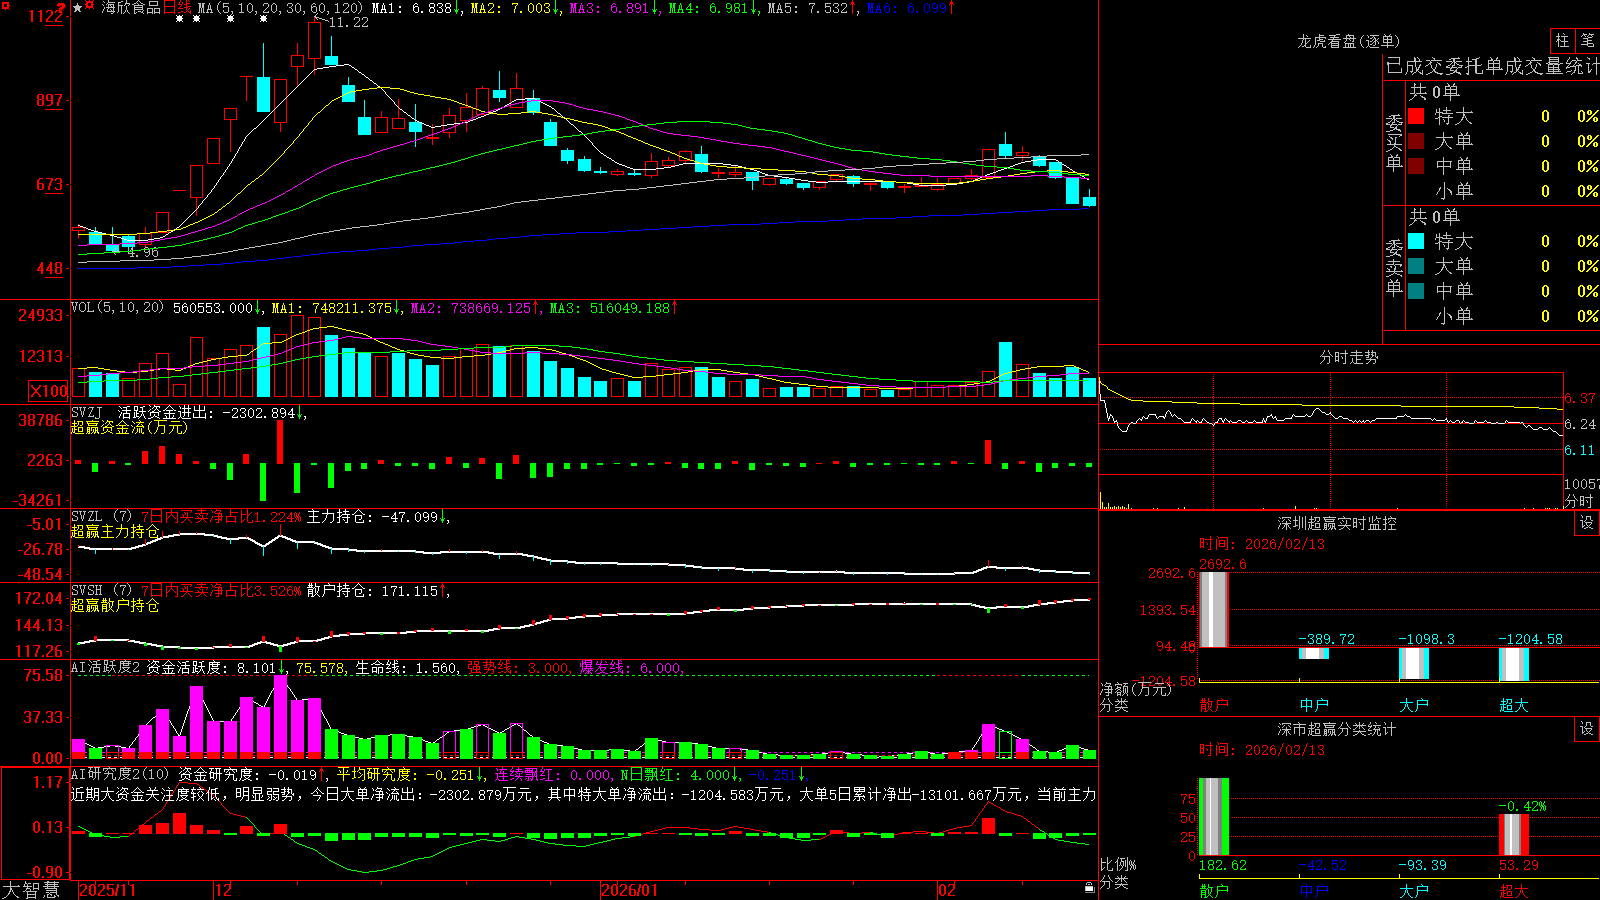Open 设 settings for 深圳超赢实时监控 panel

coord(1587,523)
